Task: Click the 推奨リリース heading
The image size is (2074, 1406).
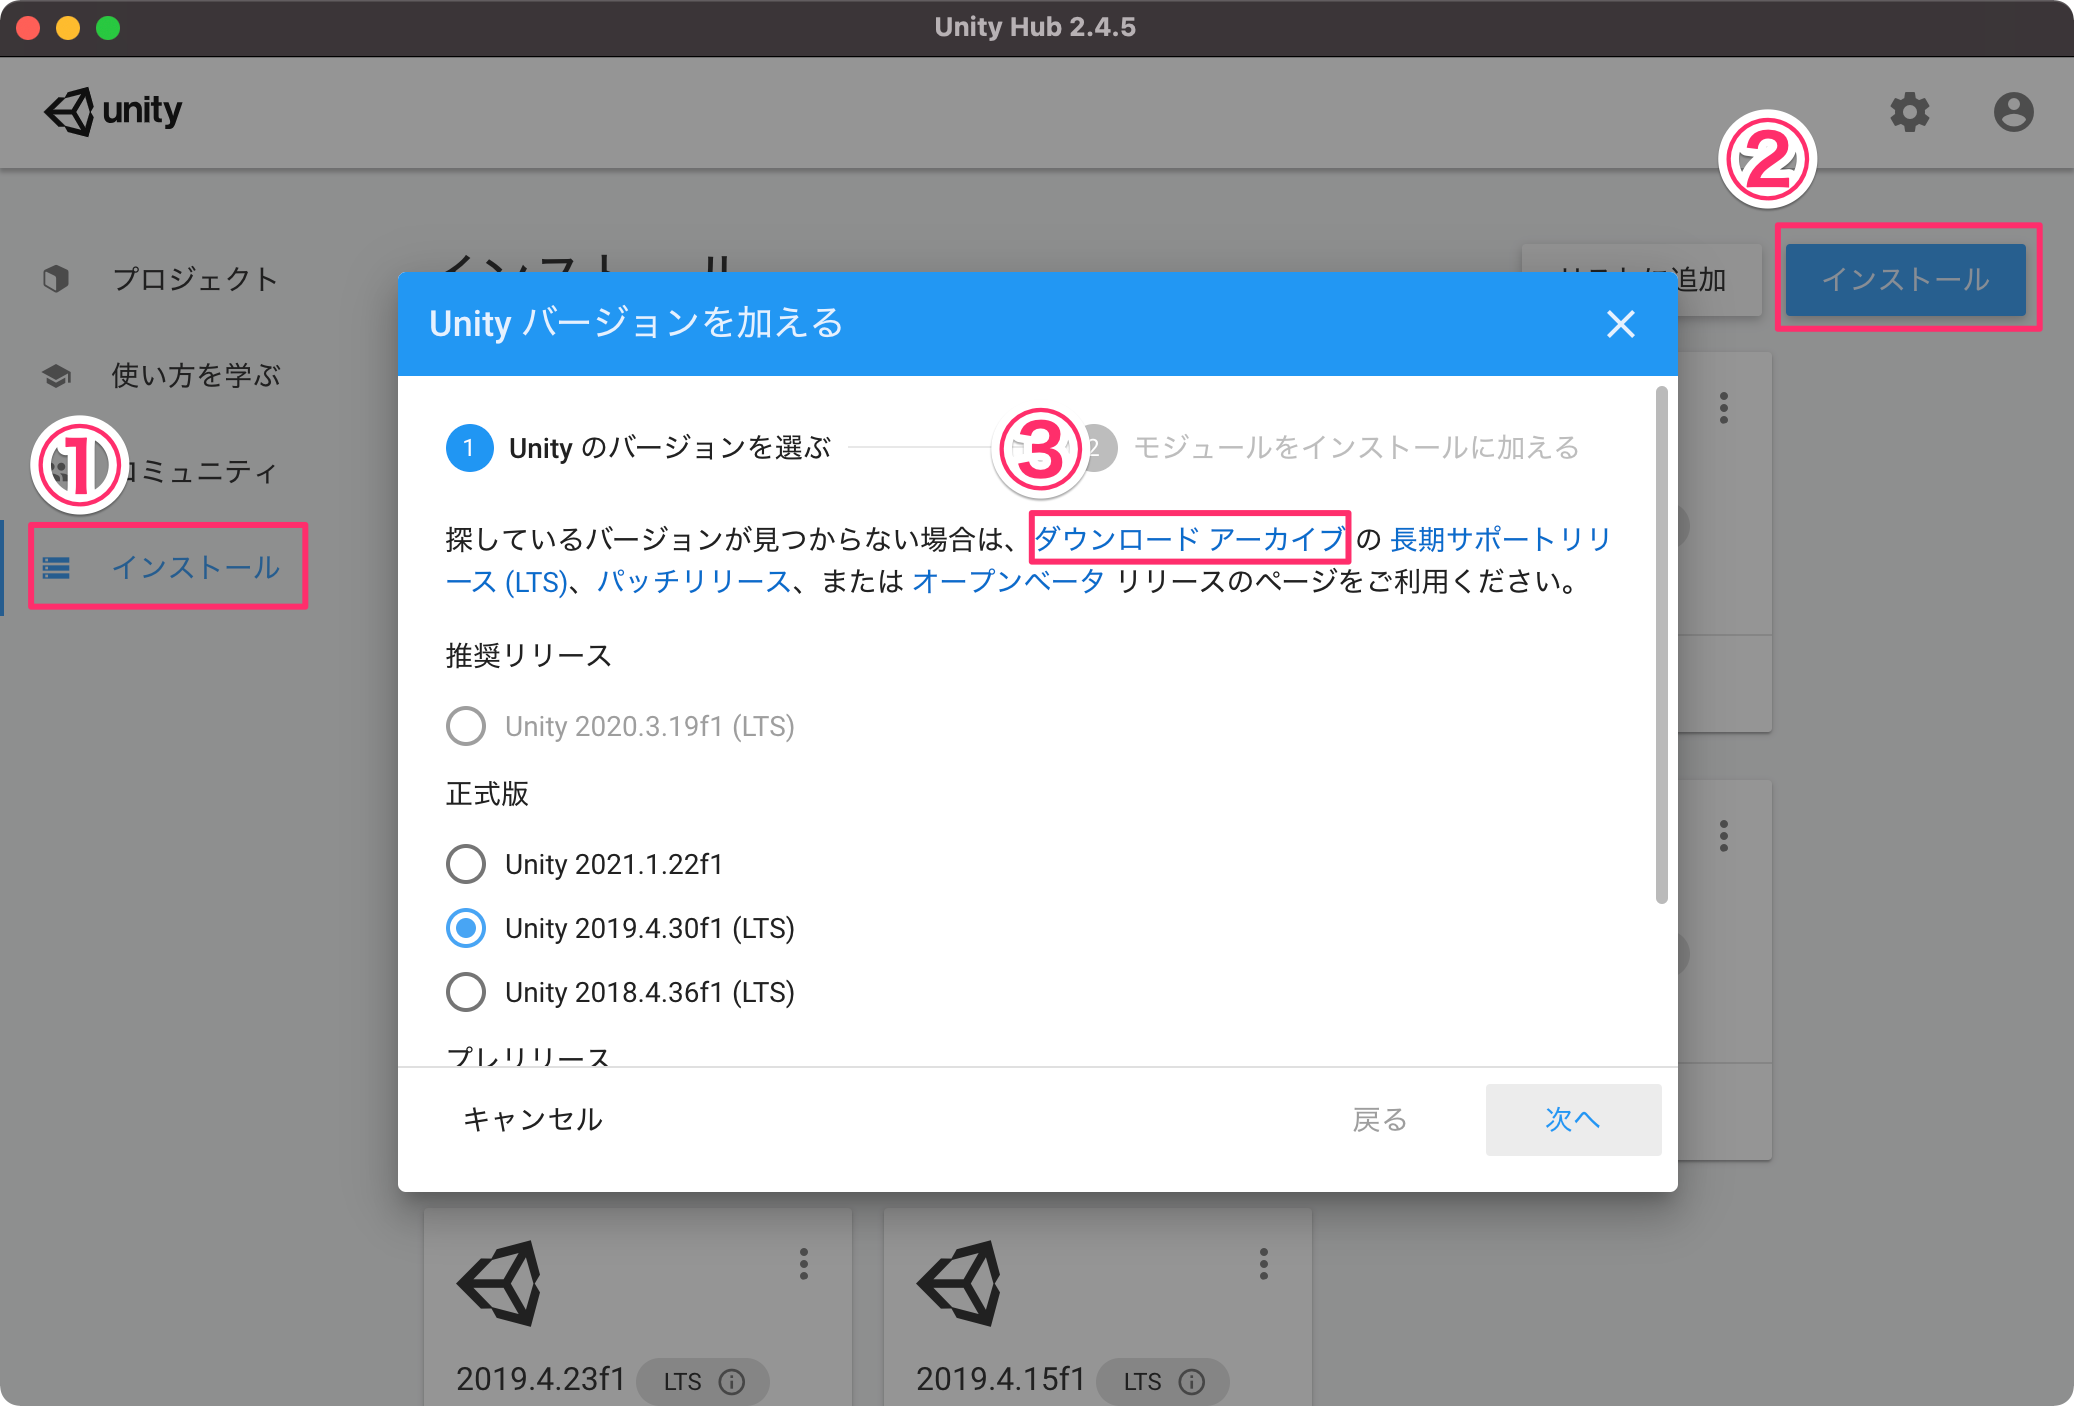Action: 528,655
